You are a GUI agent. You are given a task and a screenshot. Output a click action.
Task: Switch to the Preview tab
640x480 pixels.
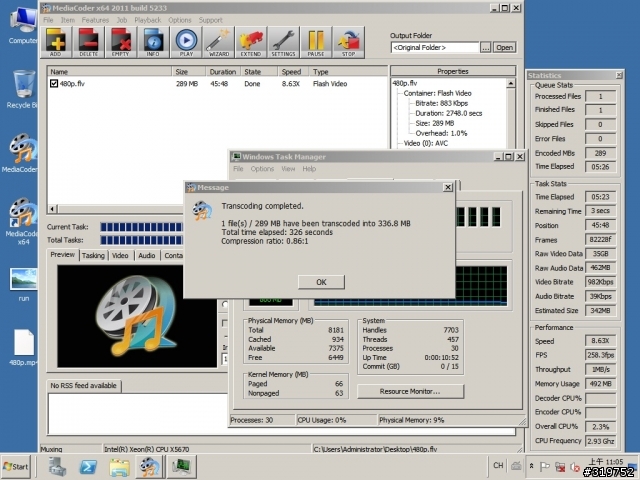62,255
